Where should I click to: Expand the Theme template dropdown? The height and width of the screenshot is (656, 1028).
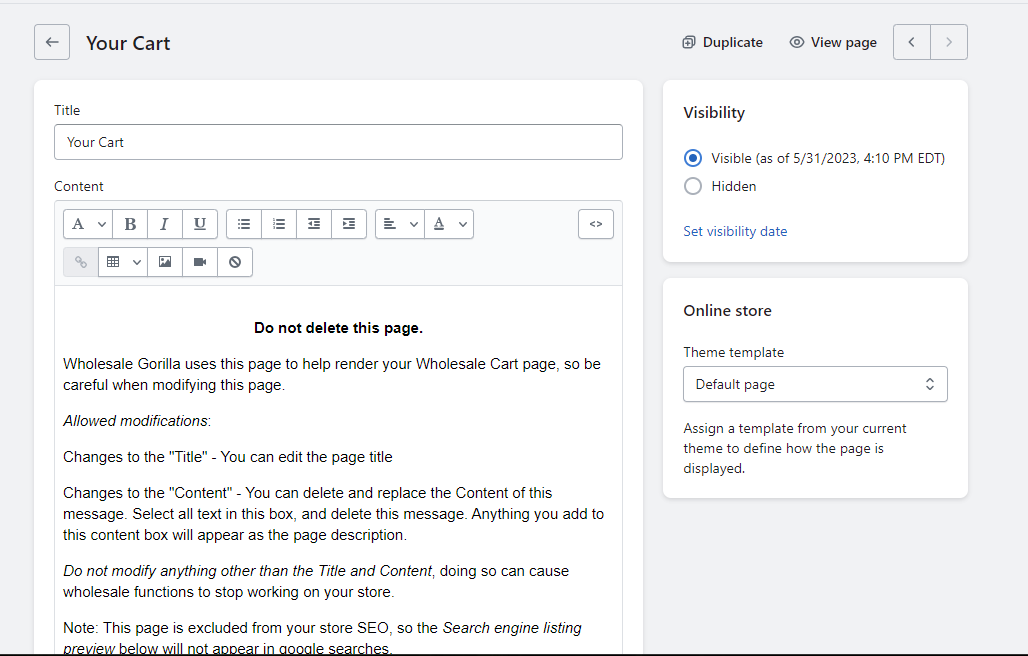click(815, 384)
